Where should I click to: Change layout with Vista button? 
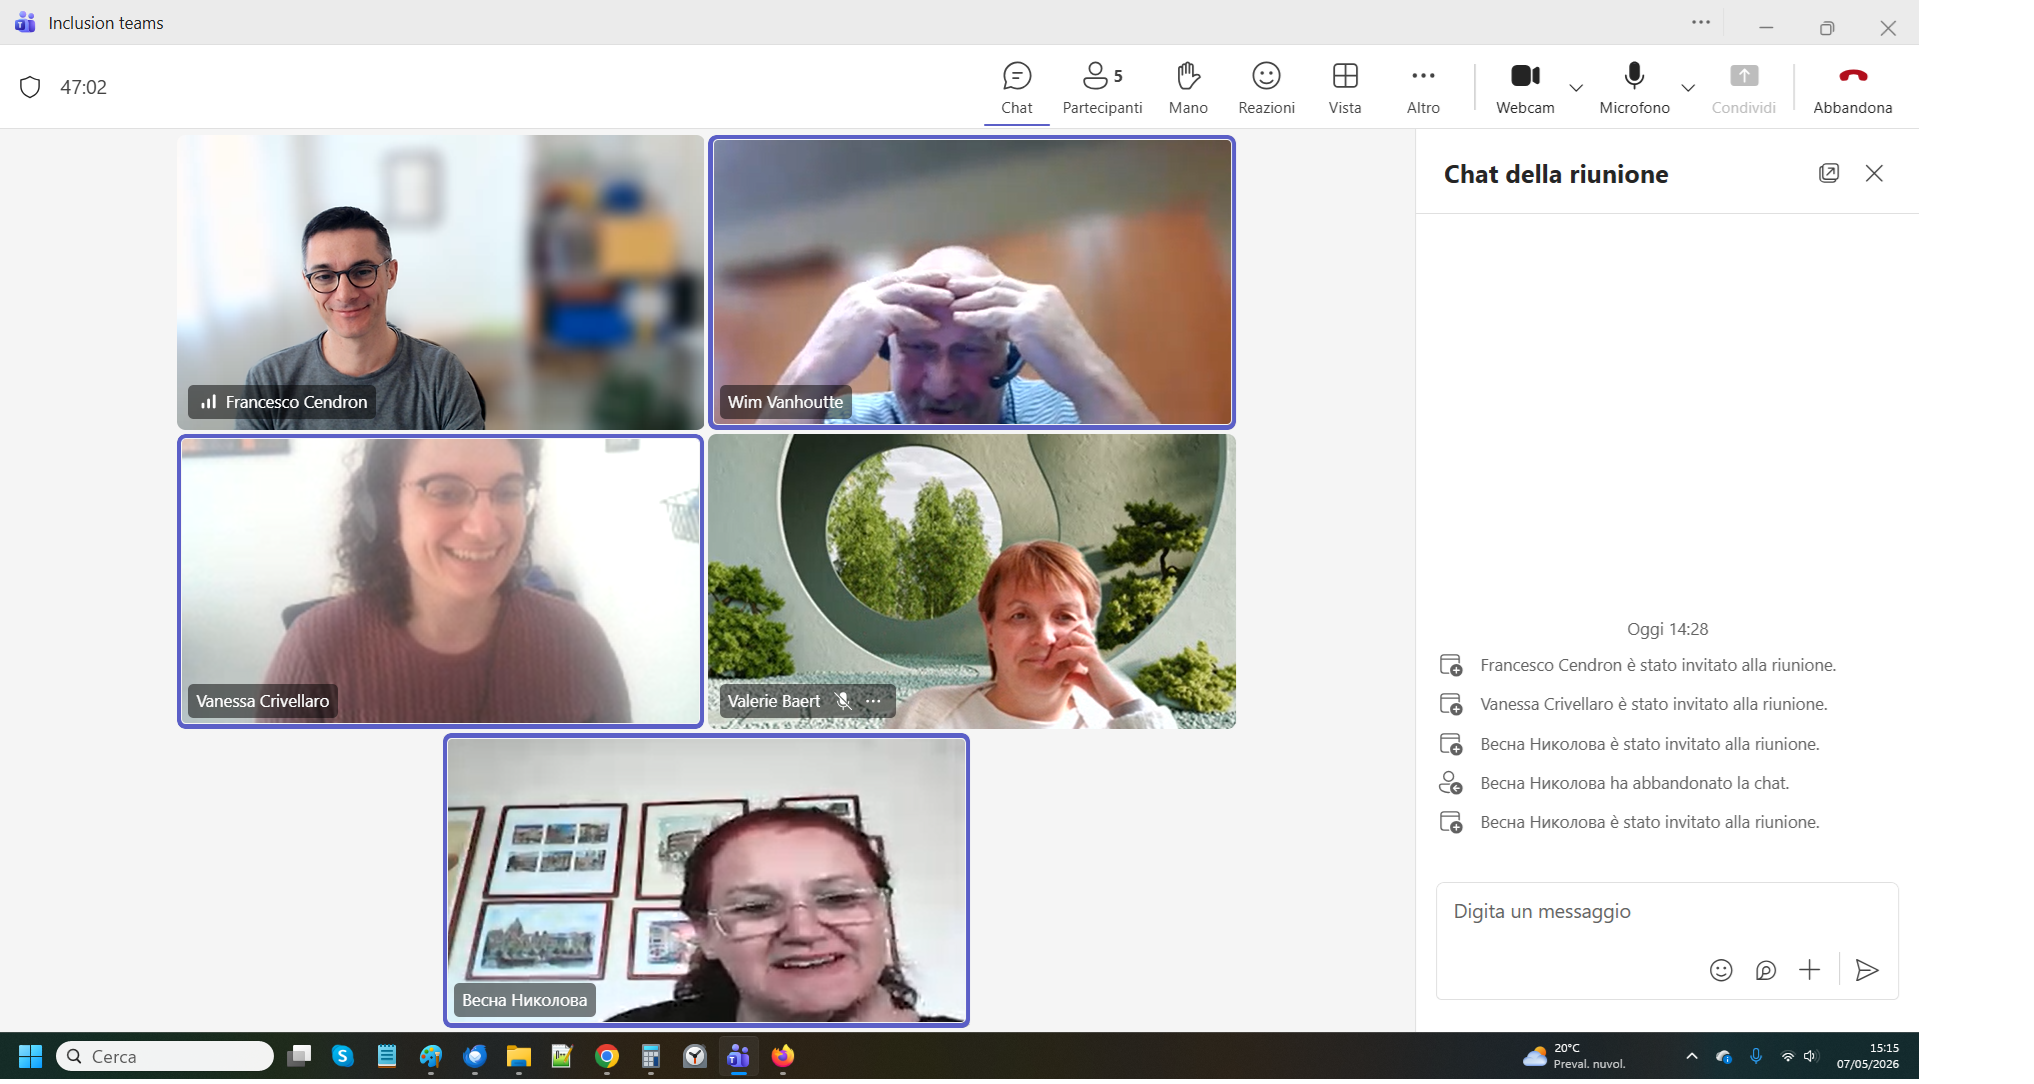(1345, 88)
